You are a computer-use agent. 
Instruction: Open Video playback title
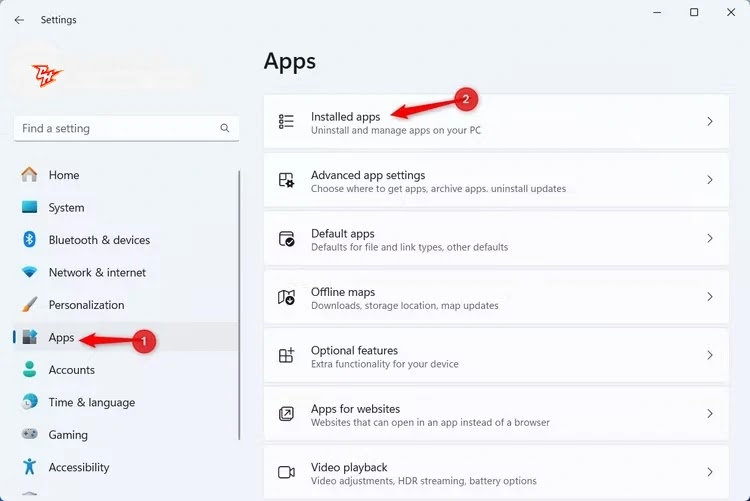349,467
